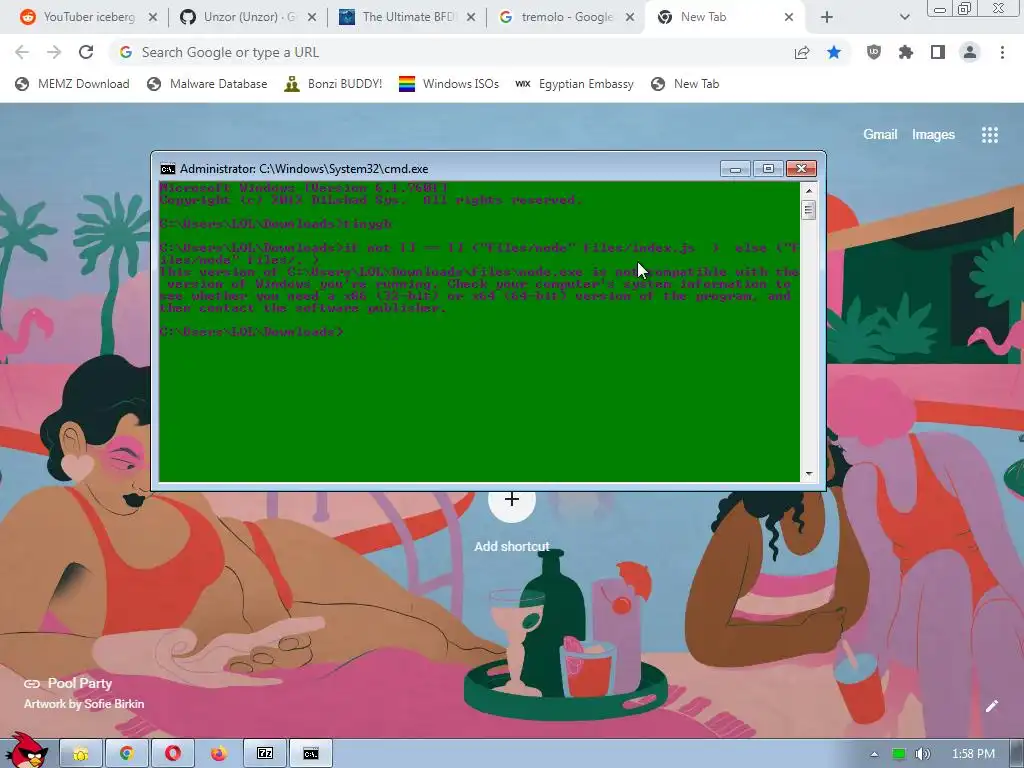Click the Chrome taskbar icon
1024x768 pixels.
pos(127,754)
